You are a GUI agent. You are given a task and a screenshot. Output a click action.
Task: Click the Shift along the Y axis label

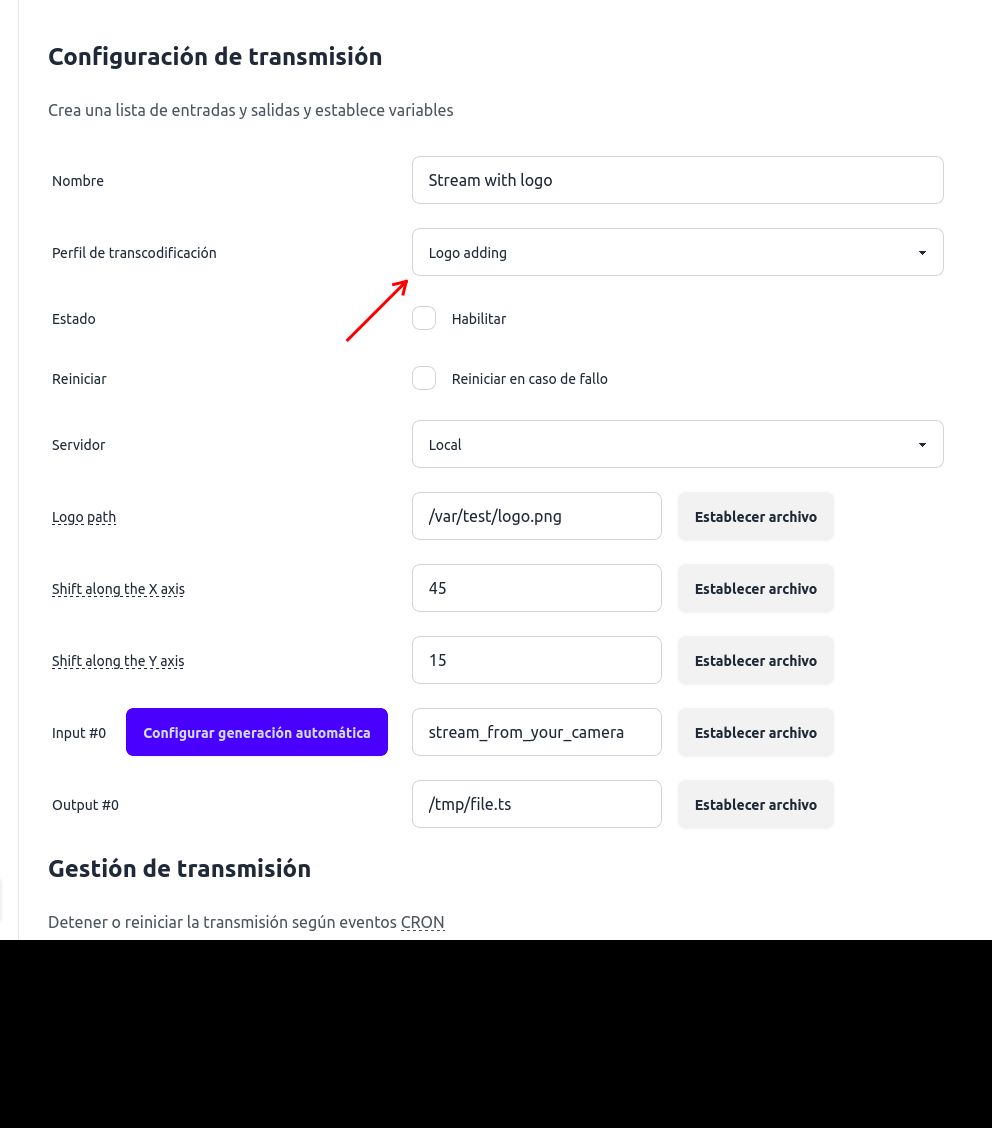[118, 661]
